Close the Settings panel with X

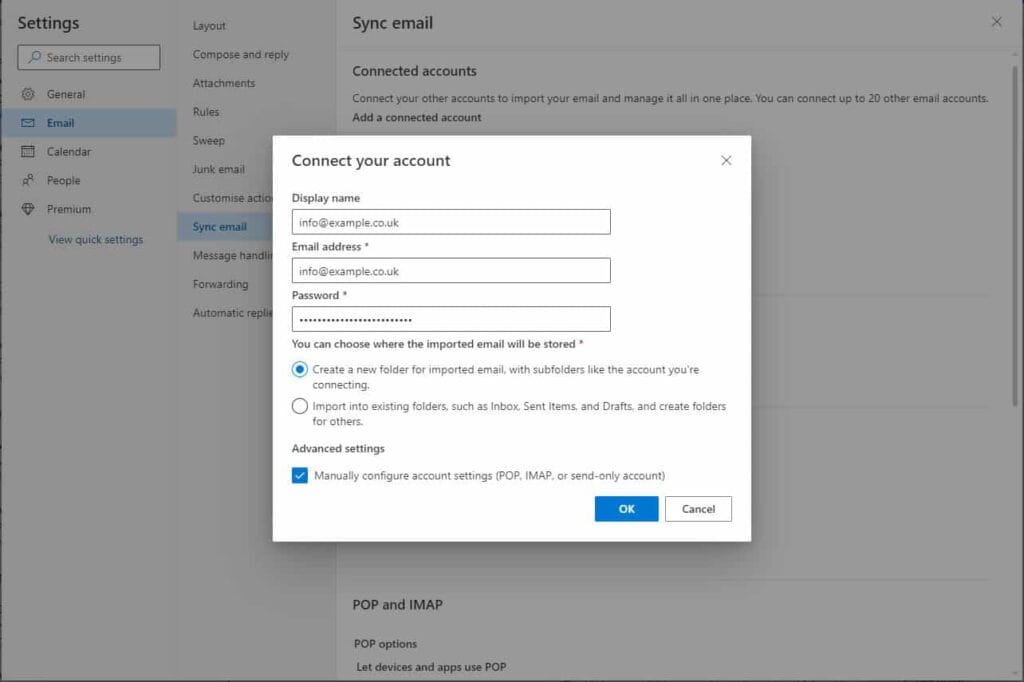[997, 22]
